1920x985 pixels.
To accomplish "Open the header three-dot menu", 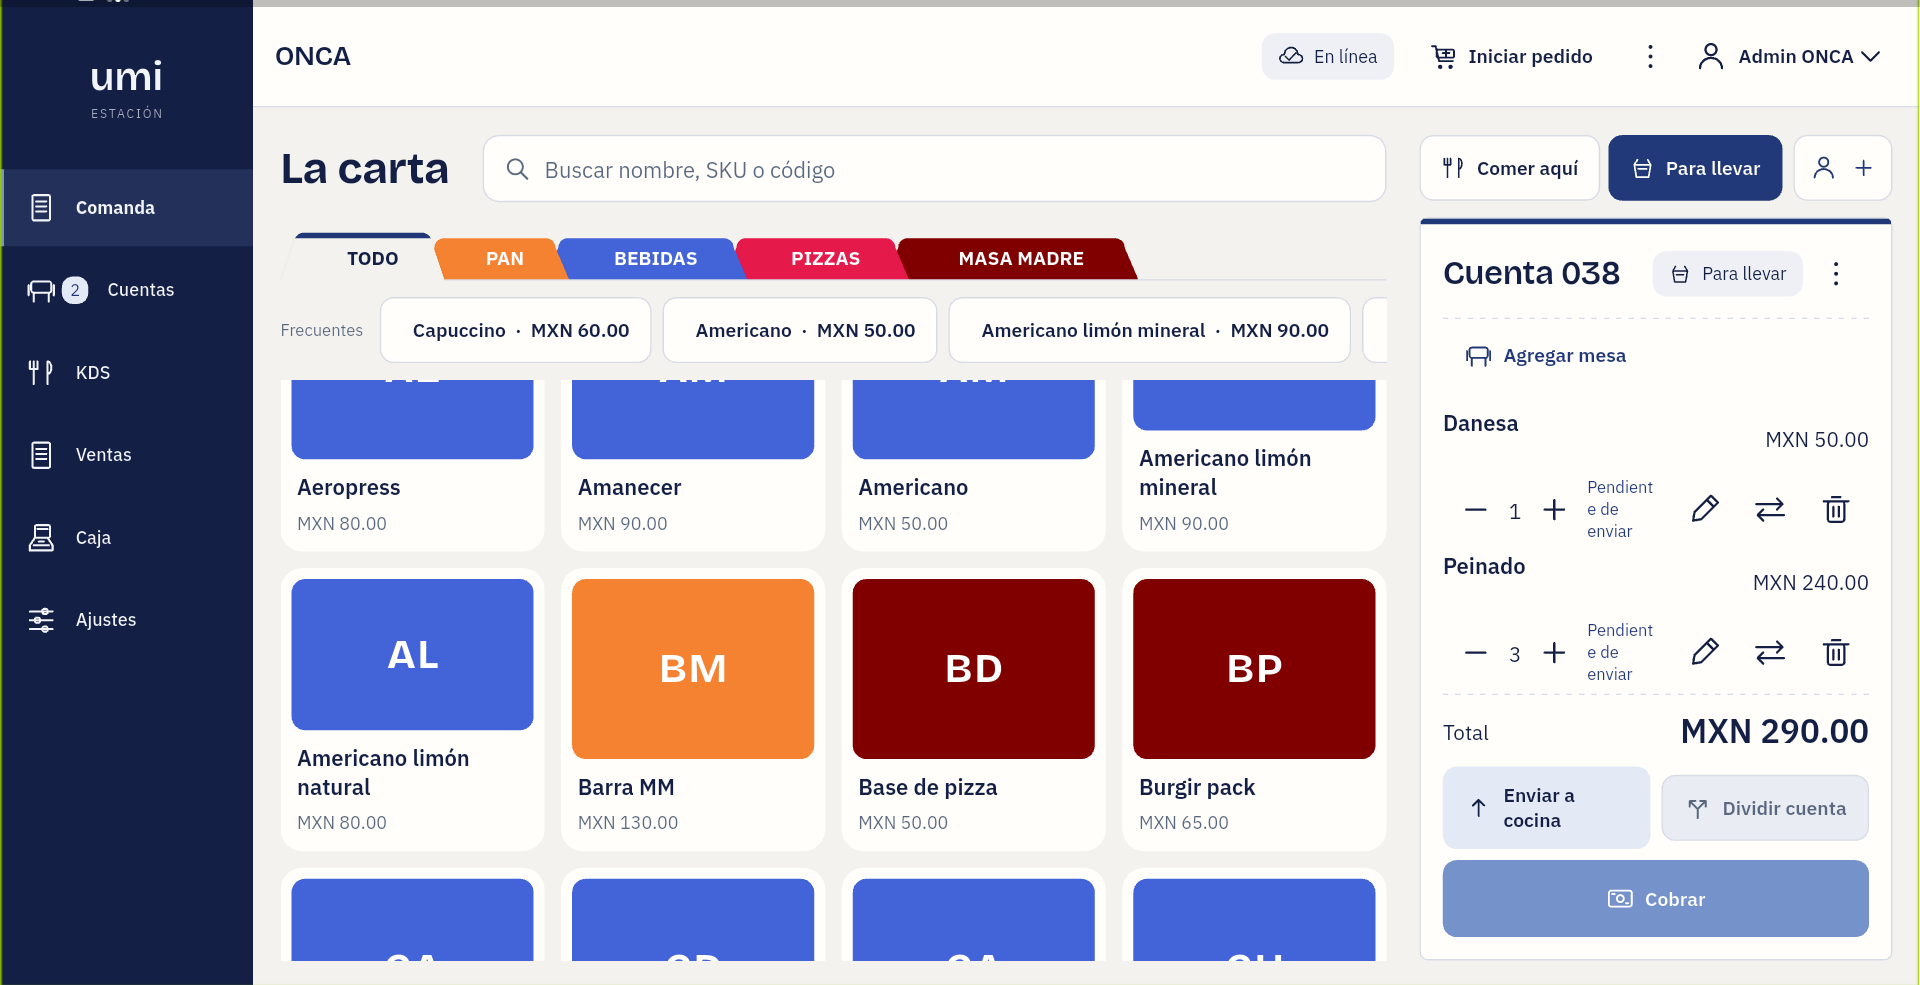I will pyautogui.click(x=1650, y=57).
